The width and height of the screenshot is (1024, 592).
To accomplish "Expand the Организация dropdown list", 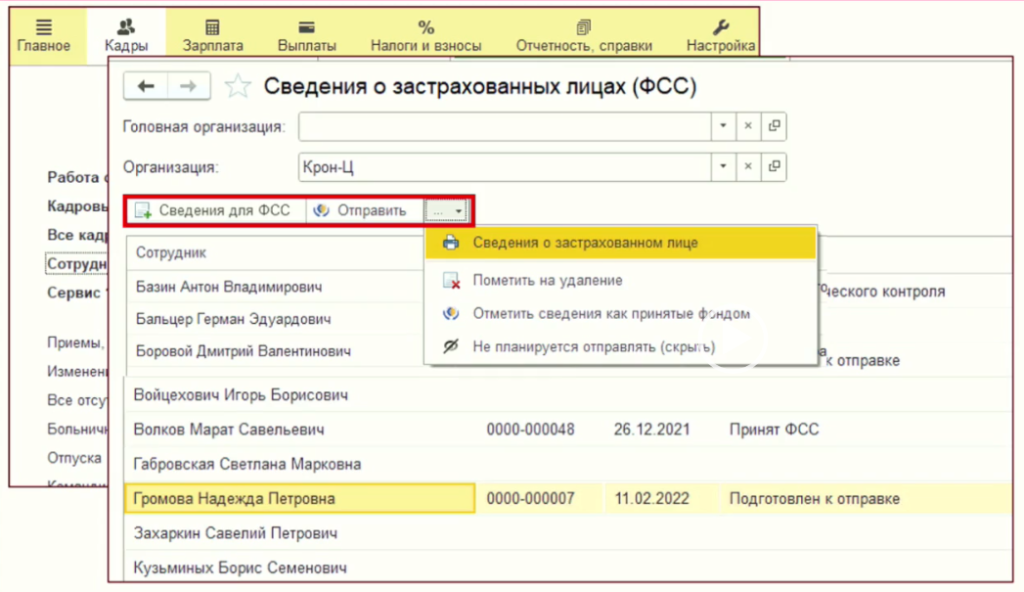I will tap(723, 167).
